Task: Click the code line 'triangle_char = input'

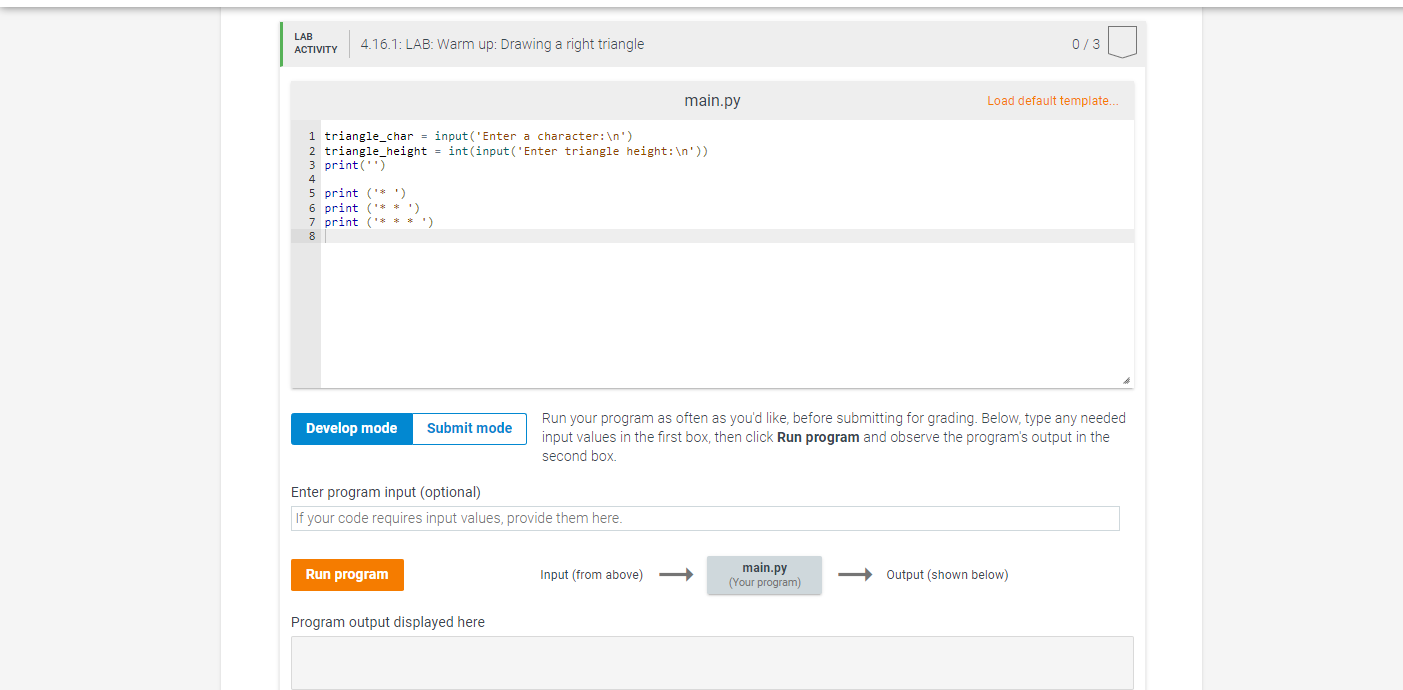Action: coord(478,136)
